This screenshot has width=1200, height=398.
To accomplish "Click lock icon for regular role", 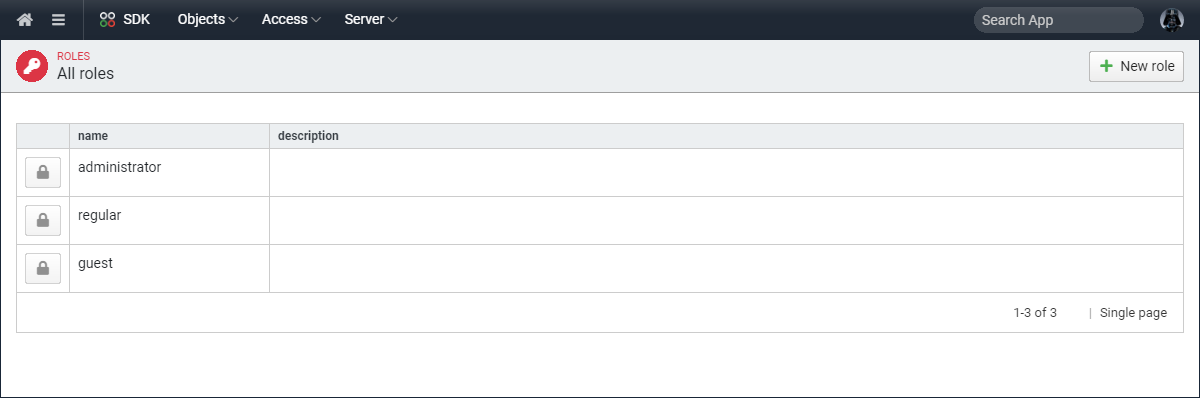I will point(43,221).
